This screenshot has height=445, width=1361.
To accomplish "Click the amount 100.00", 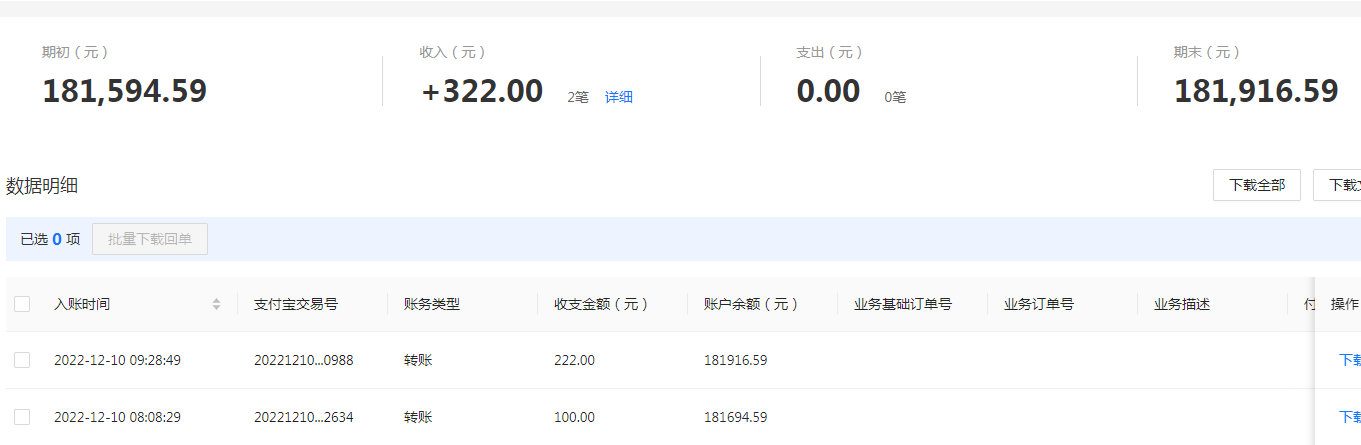I will (574, 417).
